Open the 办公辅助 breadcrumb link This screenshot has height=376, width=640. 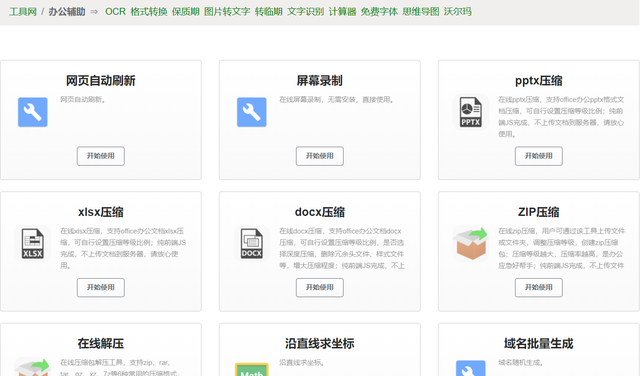click(67, 11)
